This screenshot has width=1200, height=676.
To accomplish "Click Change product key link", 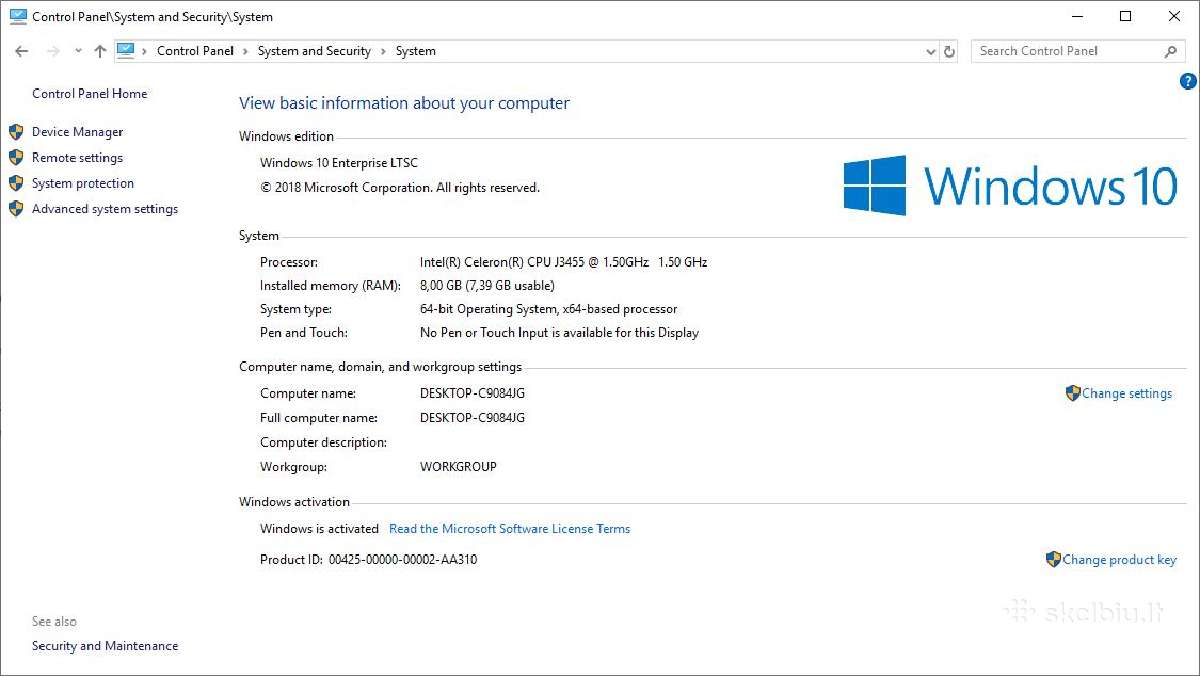I will (x=1120, y=560).
